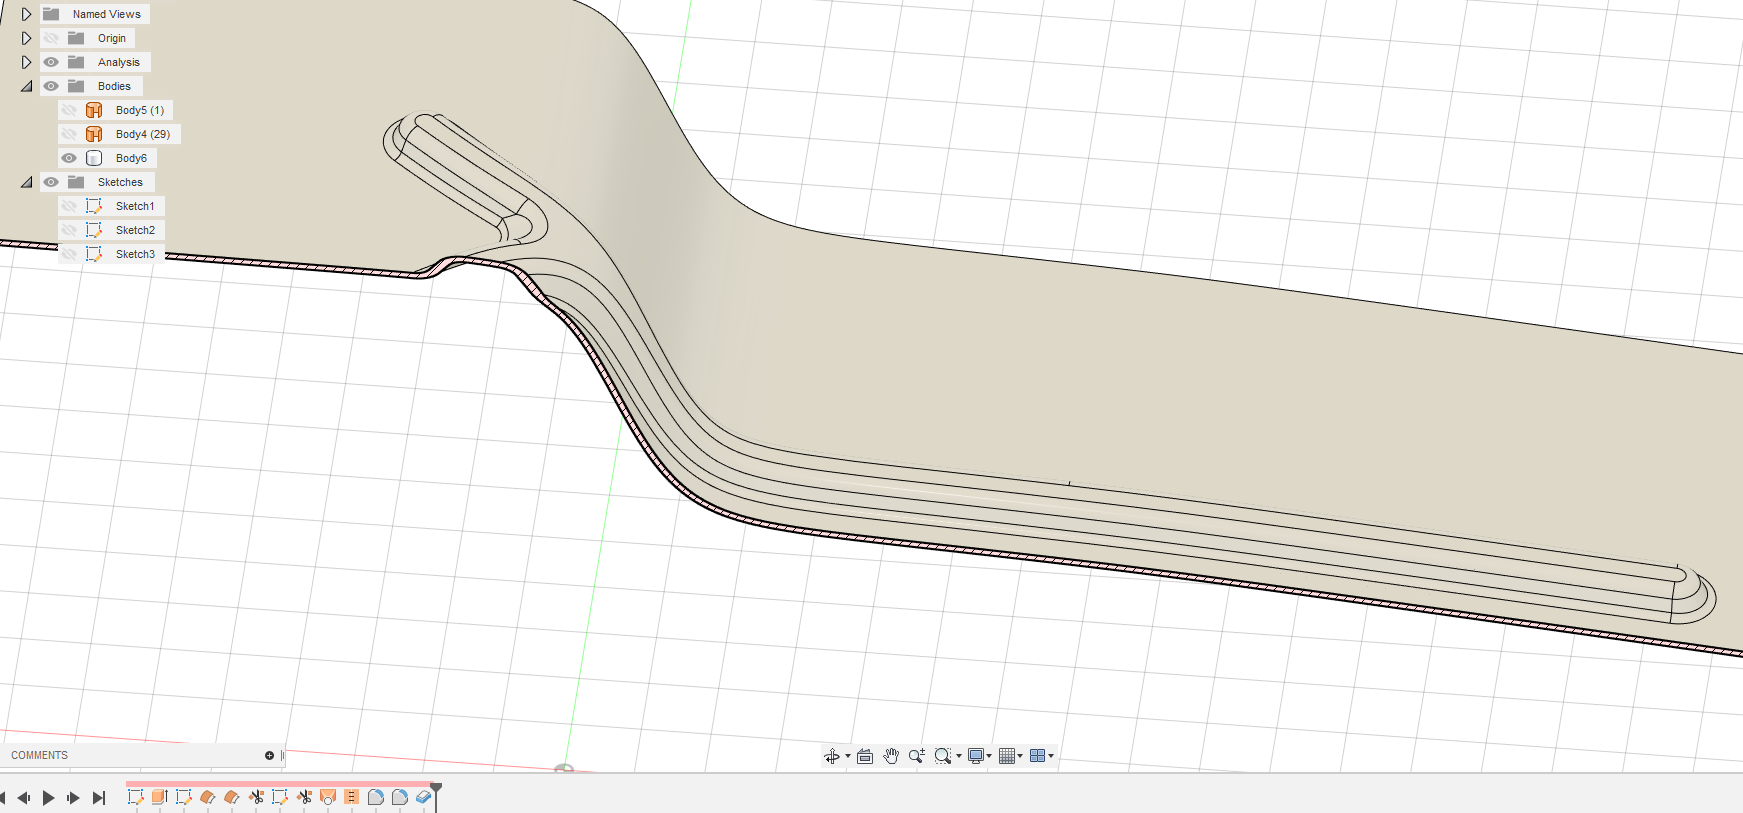Viewport: 1743px width, 813px height.
Task: Select the second sketch feature in the timeline
Action: tap(183, 797)
